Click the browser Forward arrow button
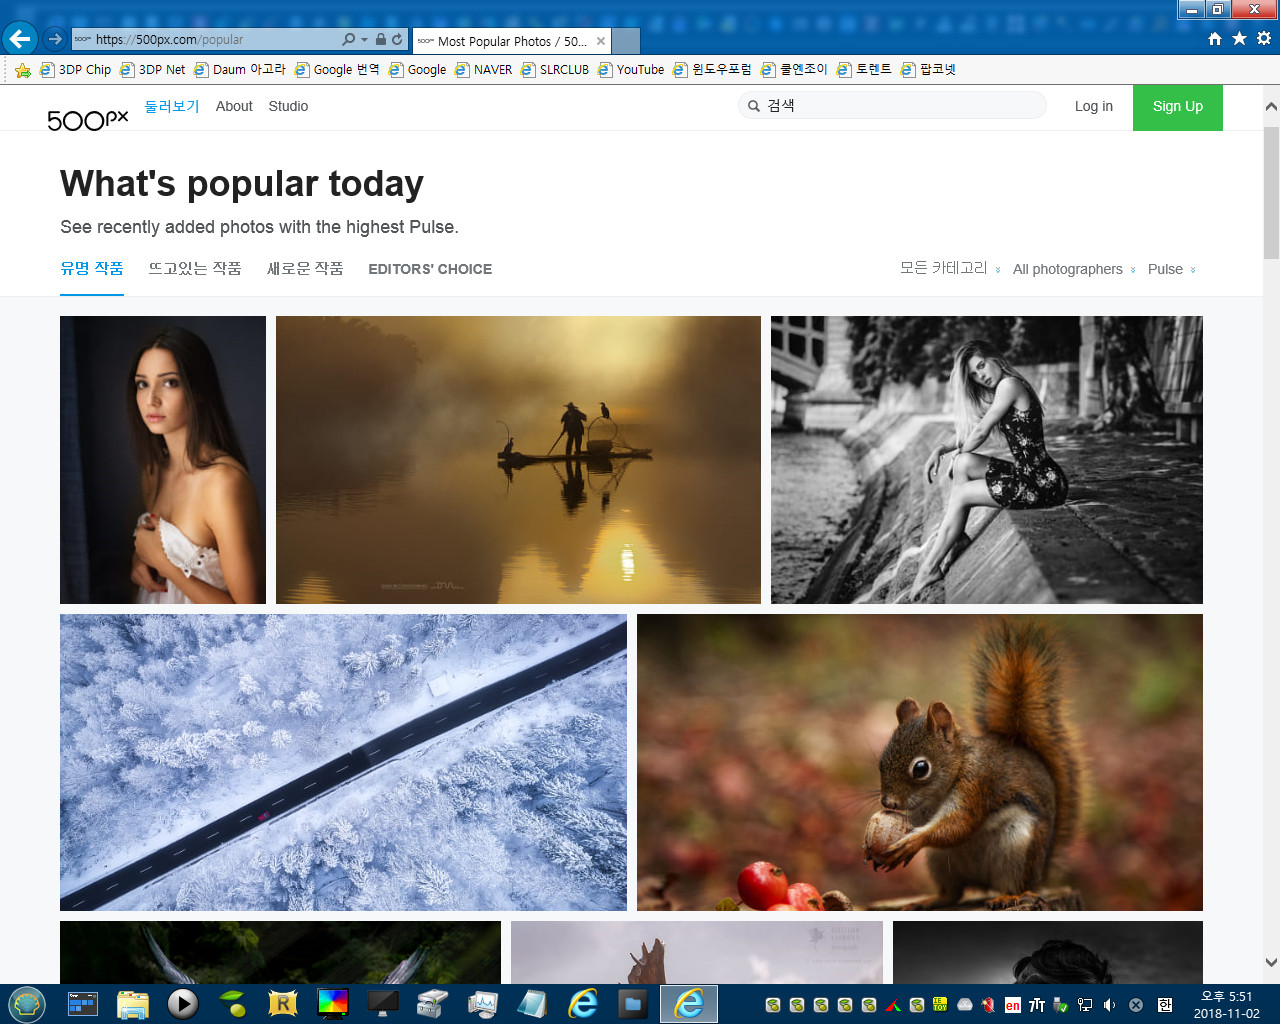The width and height of the screenshot is (1280, 1024). [55, 39]
